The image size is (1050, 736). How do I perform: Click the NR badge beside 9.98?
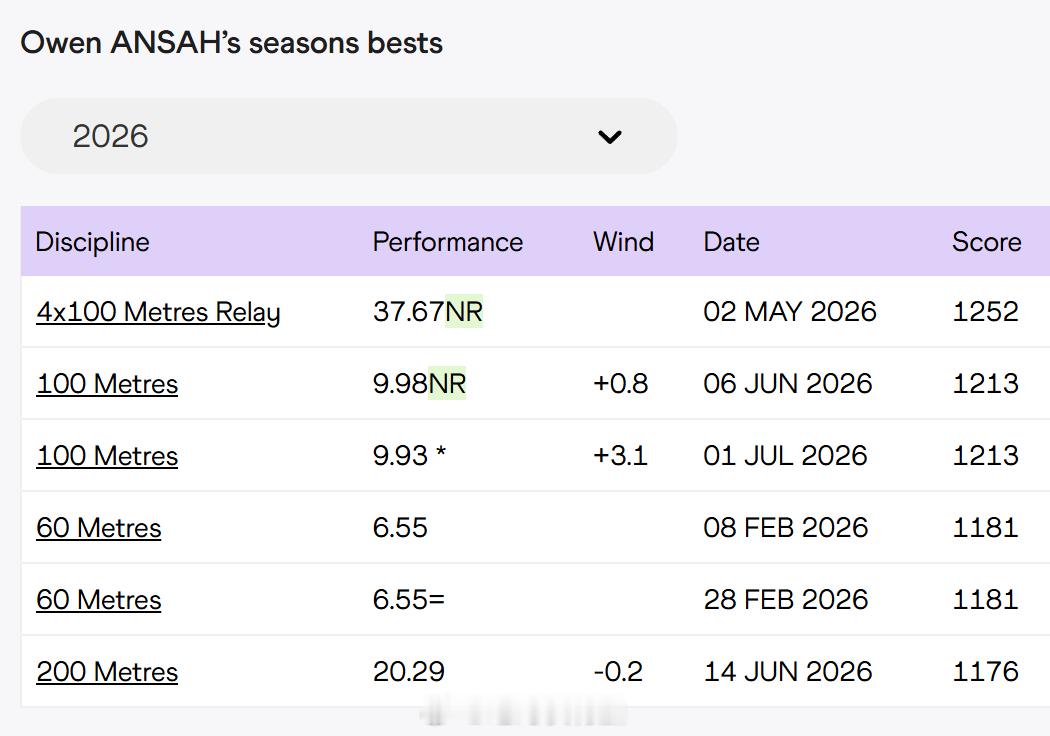point(447,384)
